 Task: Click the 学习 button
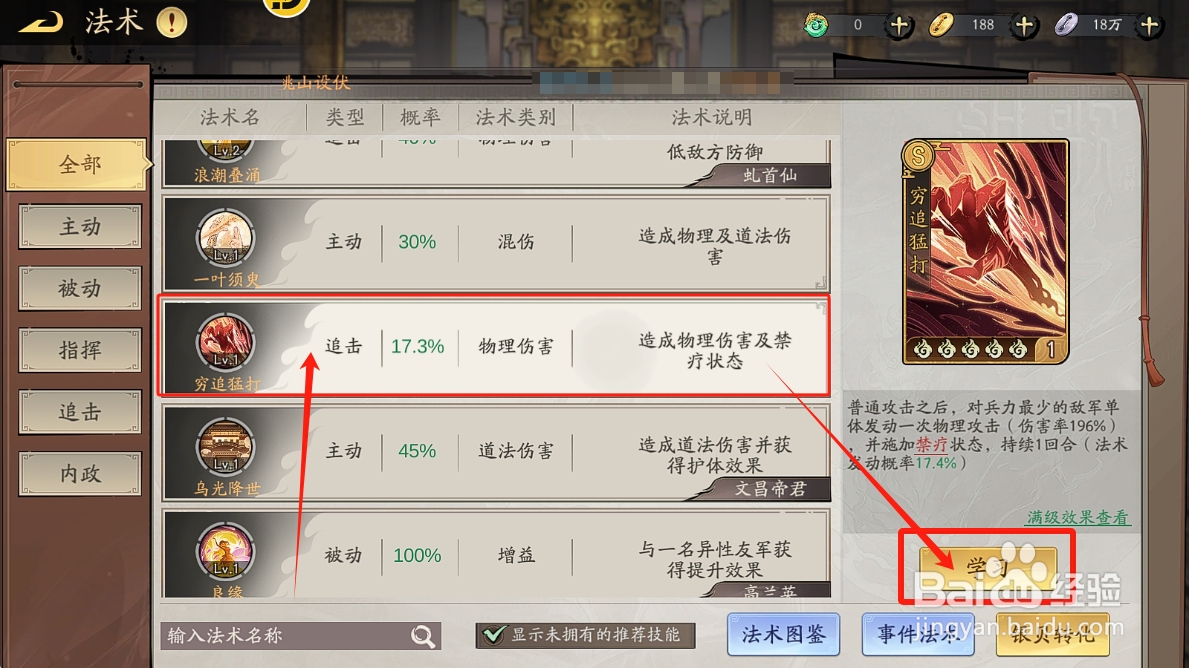pos(987,567)
